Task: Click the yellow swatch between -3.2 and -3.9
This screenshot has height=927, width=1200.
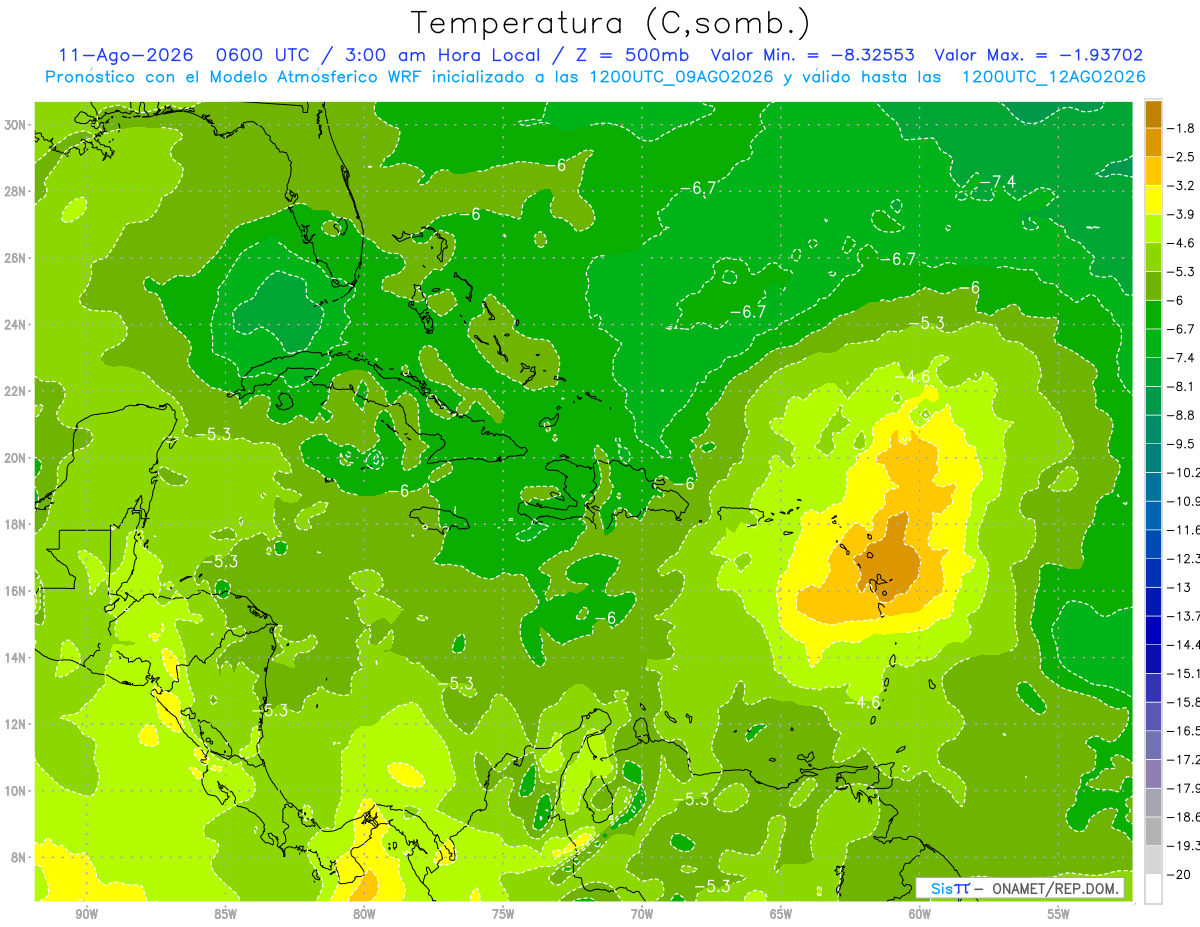Action: tap(1153, 200)
